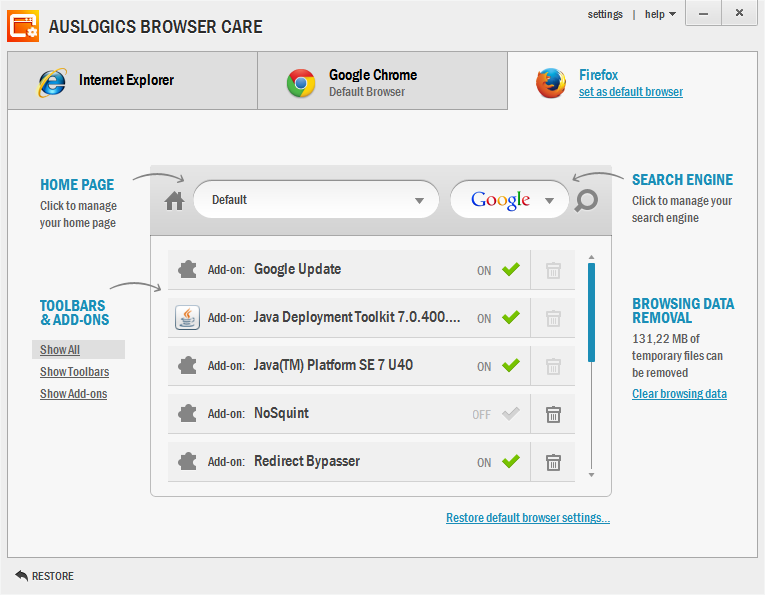Open the Default home page dropdown
Viewport: 765px width, 595px height.
[316, 200]
